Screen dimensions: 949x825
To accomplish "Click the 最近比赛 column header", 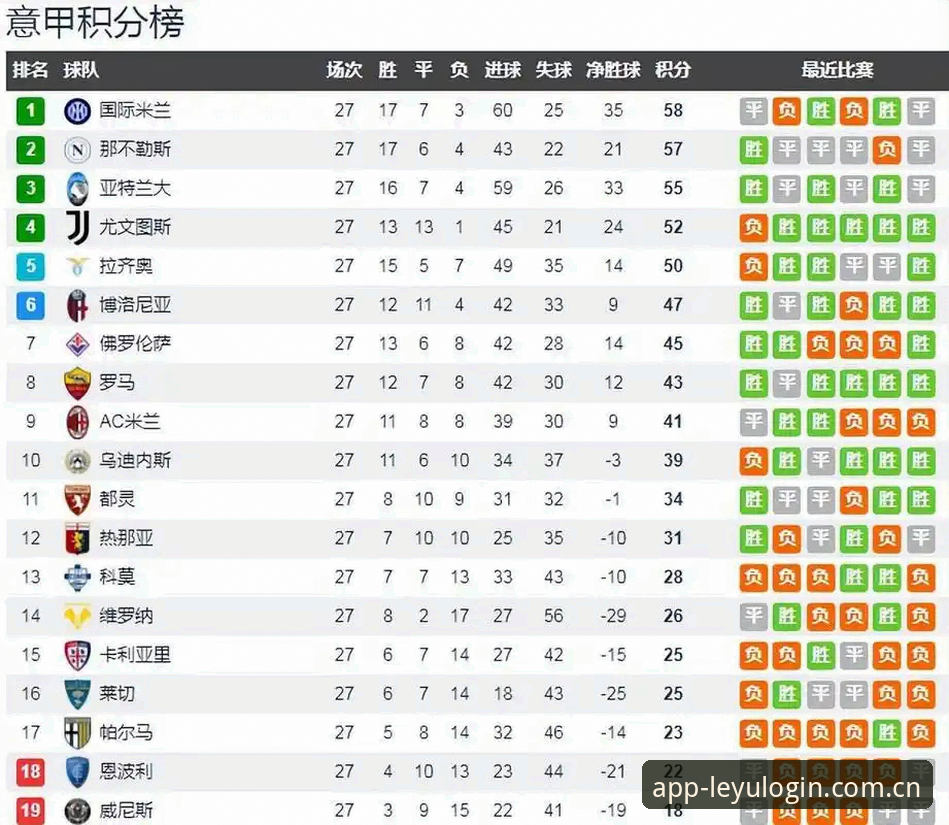I will point(837,70).
